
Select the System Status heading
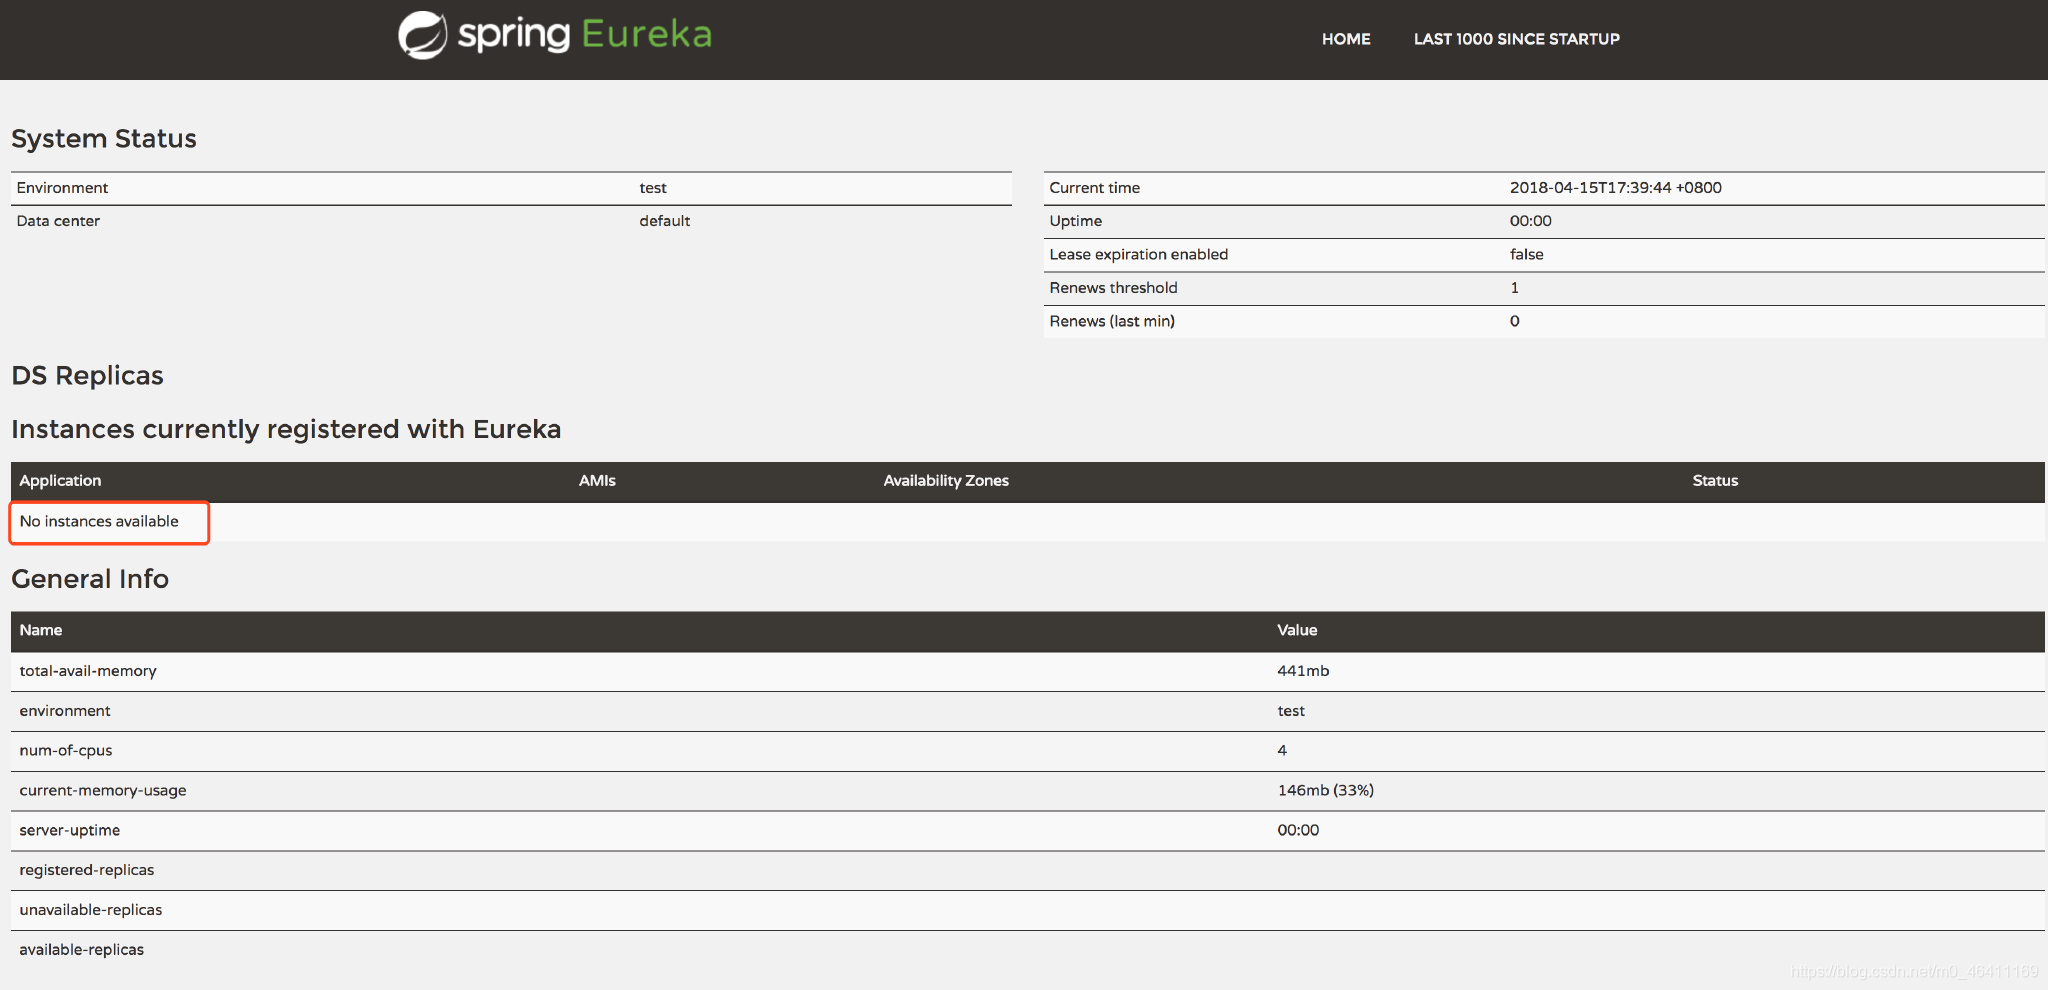104,138
